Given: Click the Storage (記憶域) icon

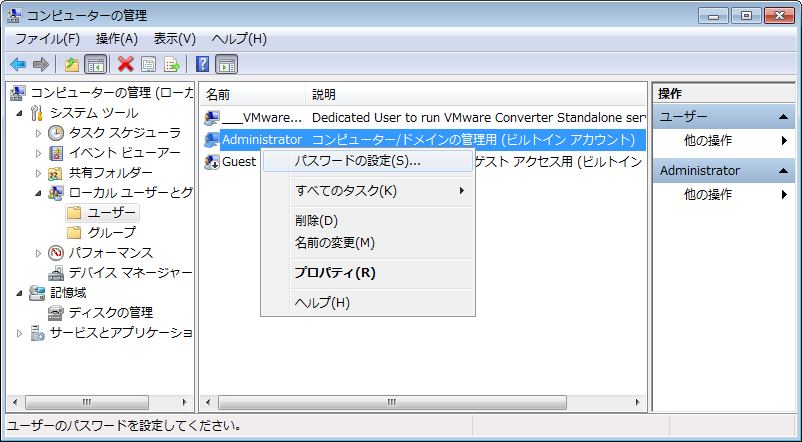Looking at the screenshot, I should (37, 293).
